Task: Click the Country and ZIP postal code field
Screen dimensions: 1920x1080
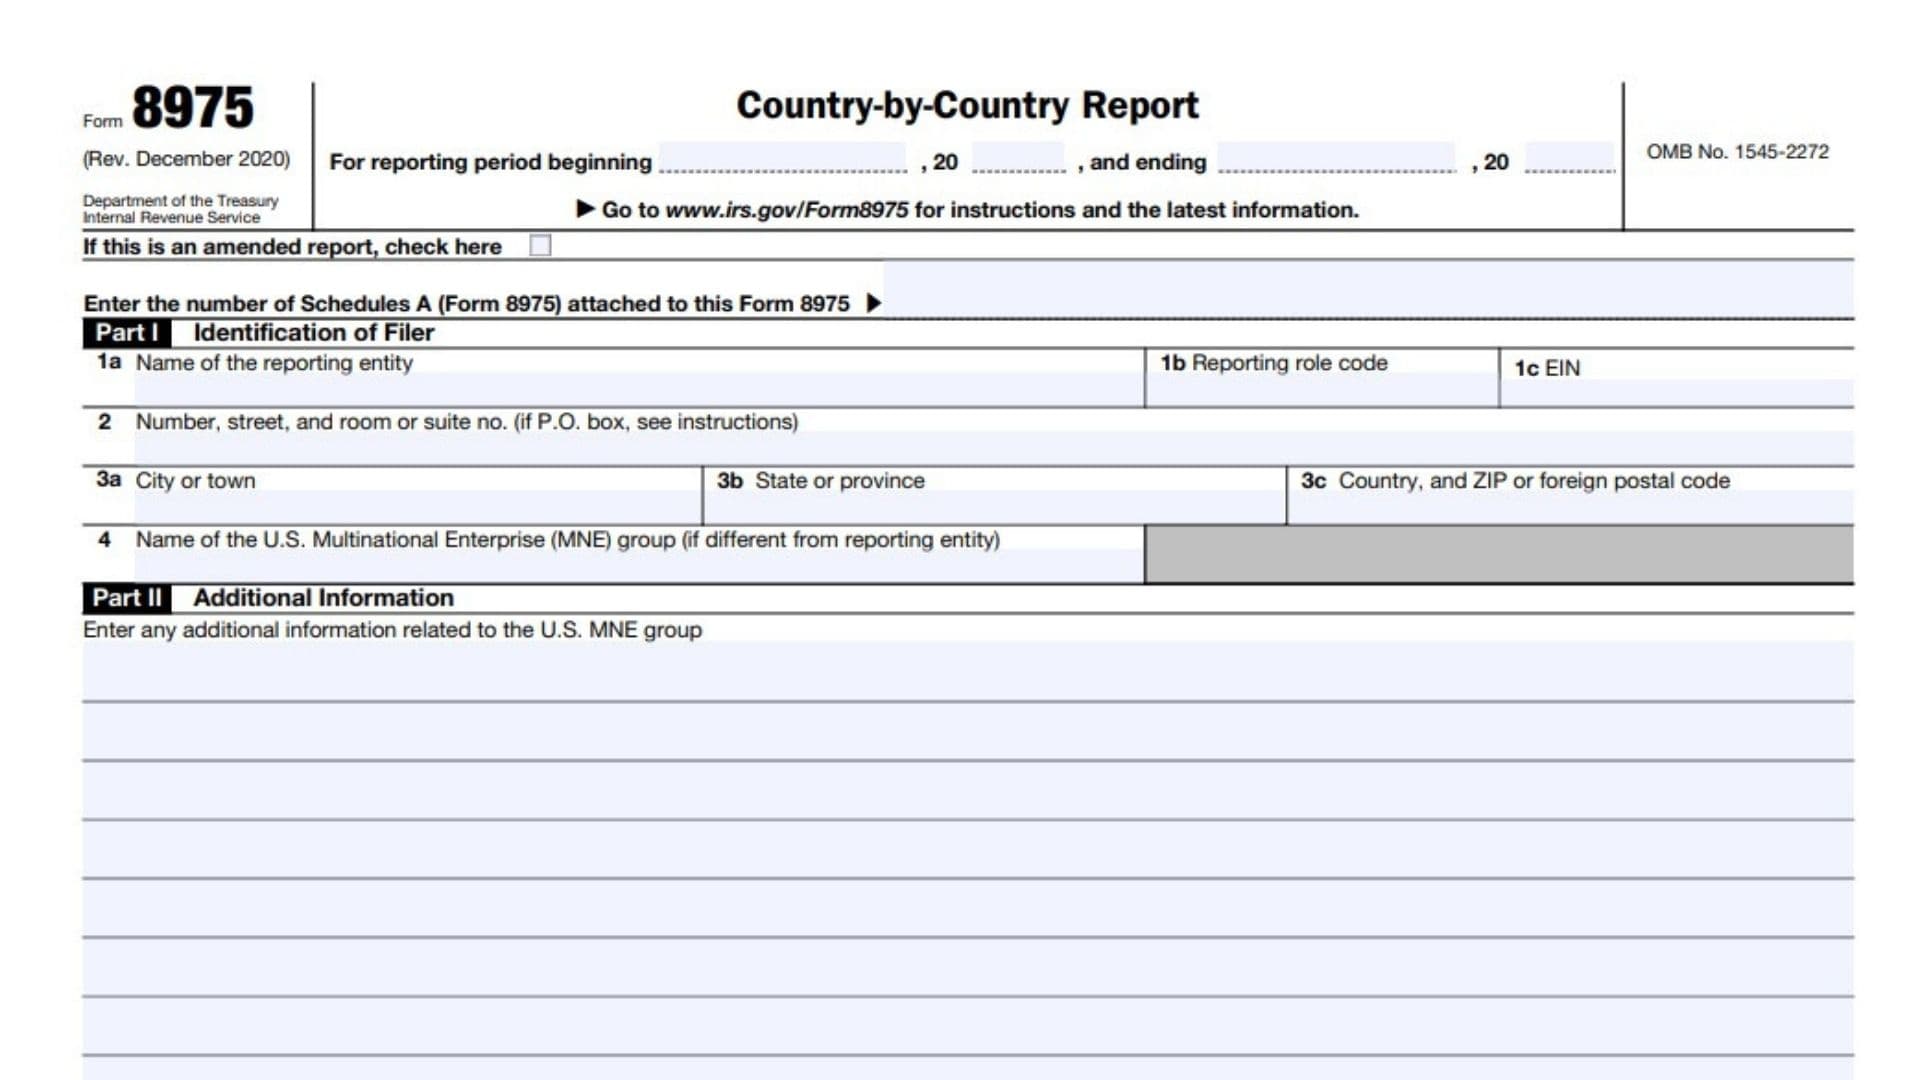Action: click(1570, 507)
